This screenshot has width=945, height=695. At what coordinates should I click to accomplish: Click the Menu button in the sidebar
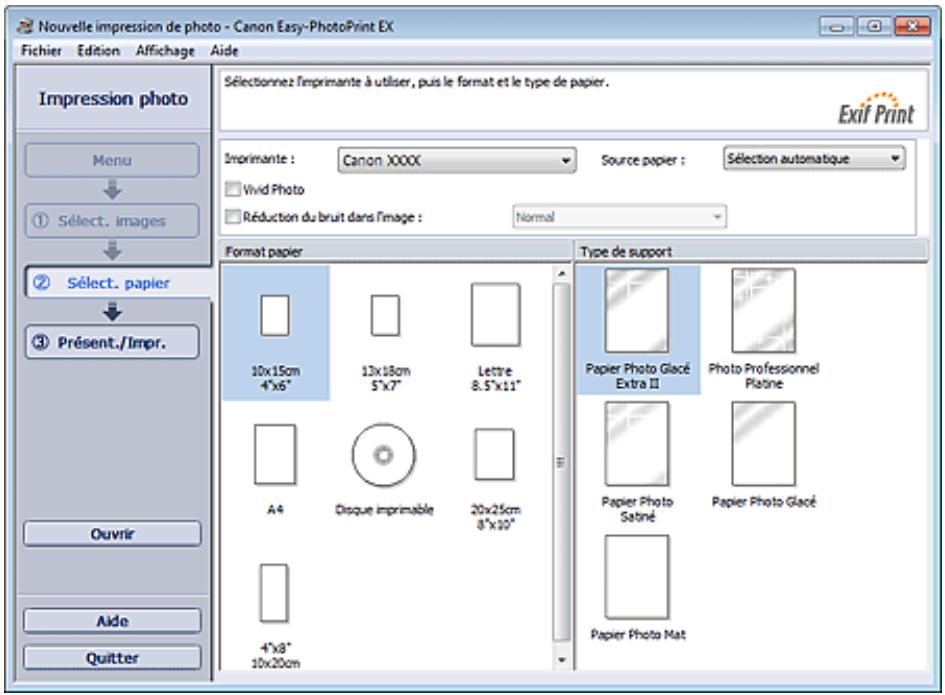[111, 160]
